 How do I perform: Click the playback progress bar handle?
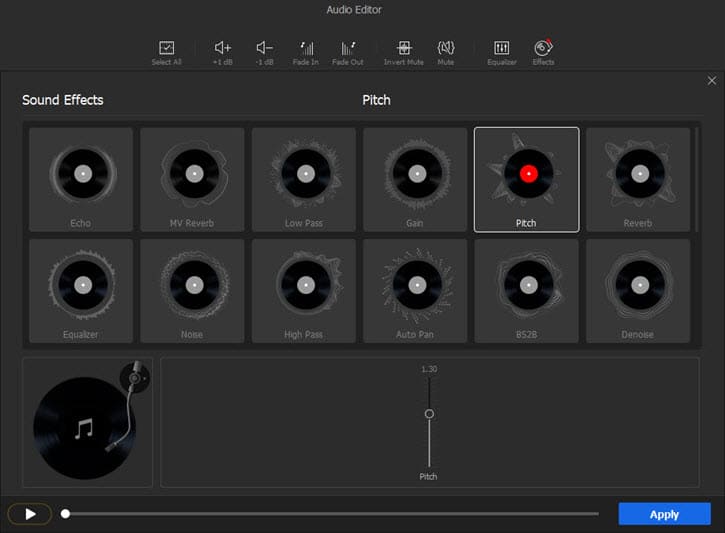(x=66, y=514)
